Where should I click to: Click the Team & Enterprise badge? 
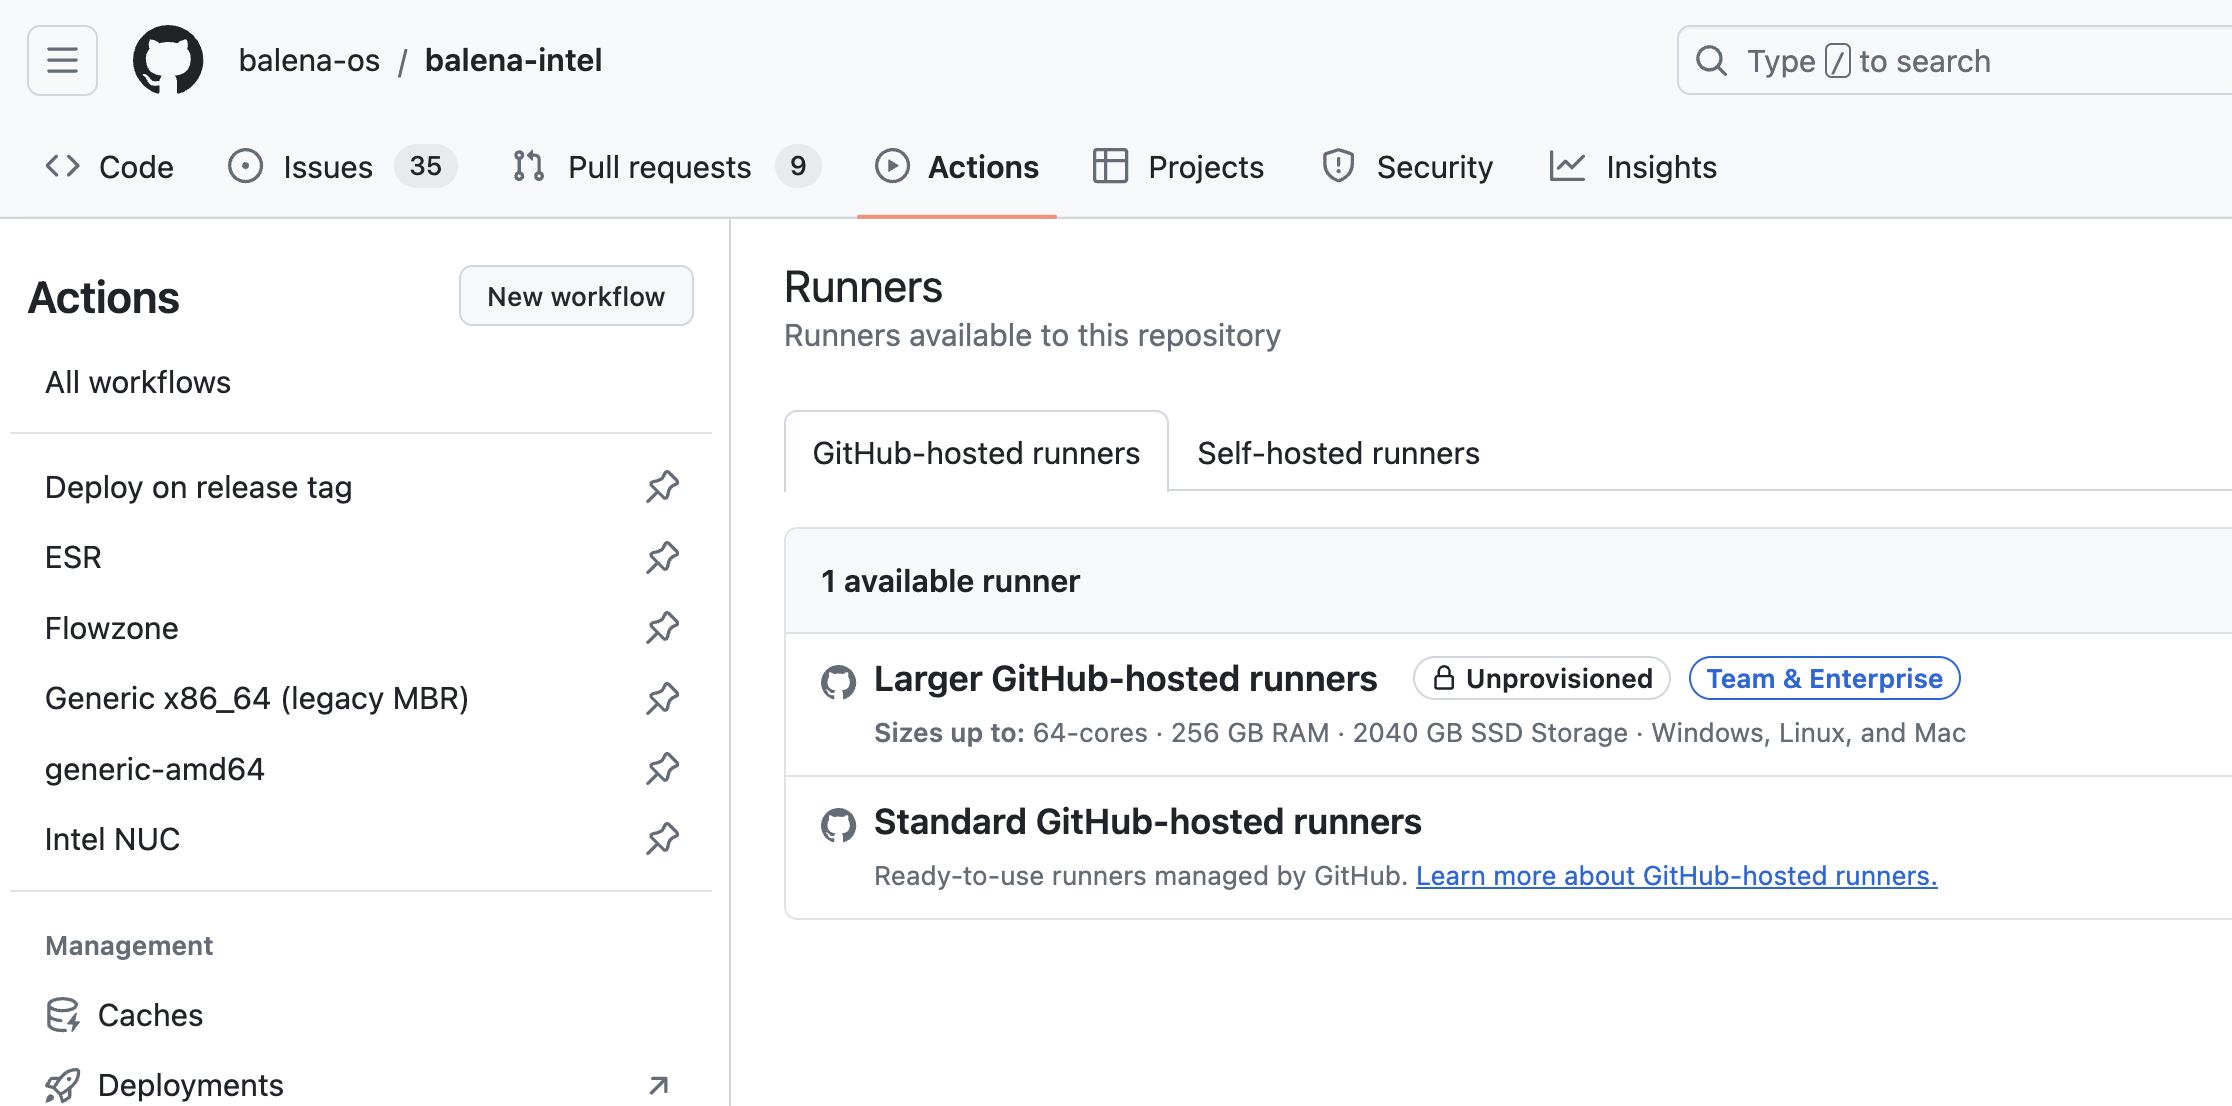coord(1824,679)
